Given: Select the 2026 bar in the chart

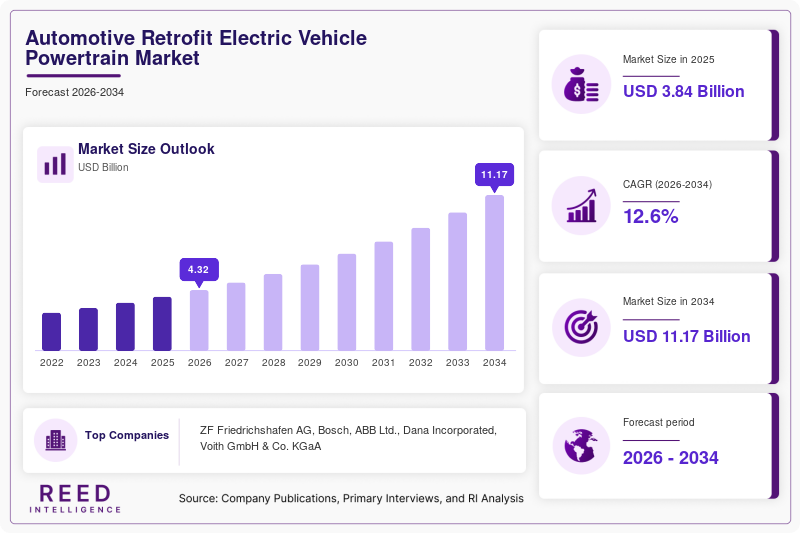Looking at the screenshot, I should [x=199, y=320].
